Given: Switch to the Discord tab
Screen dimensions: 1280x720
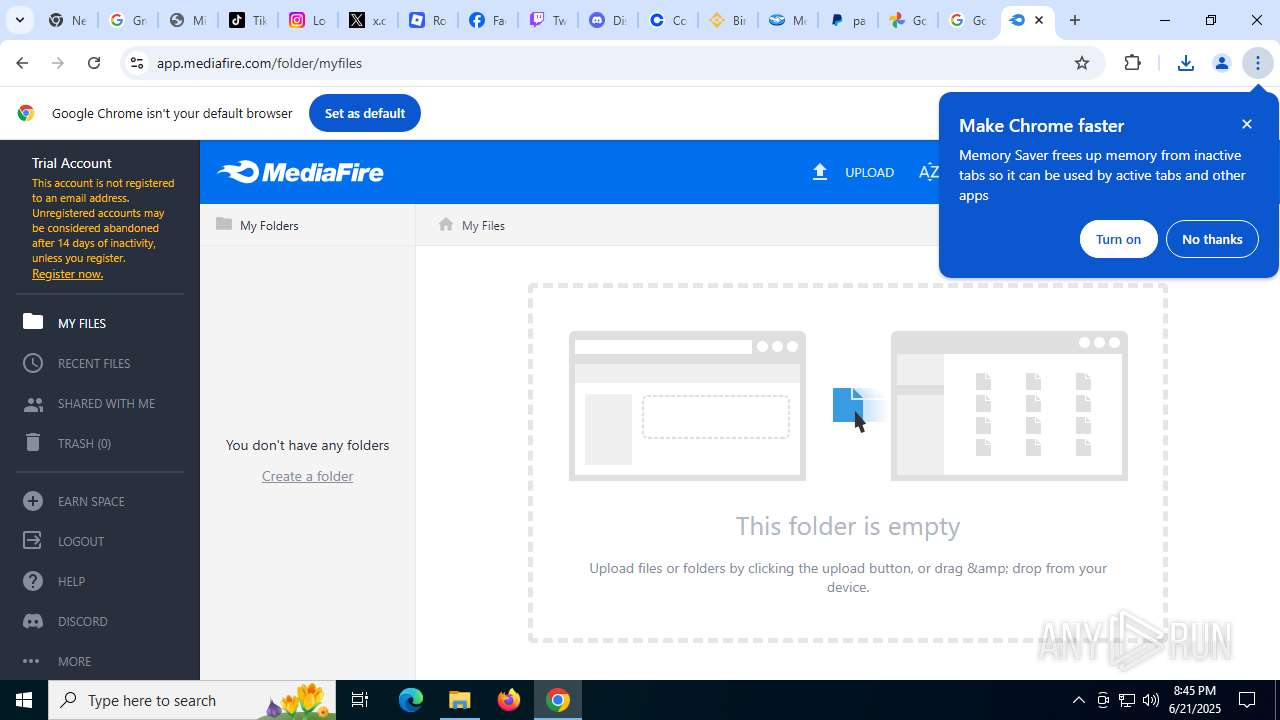Looking at the screenshot, I should coord(607,20).
